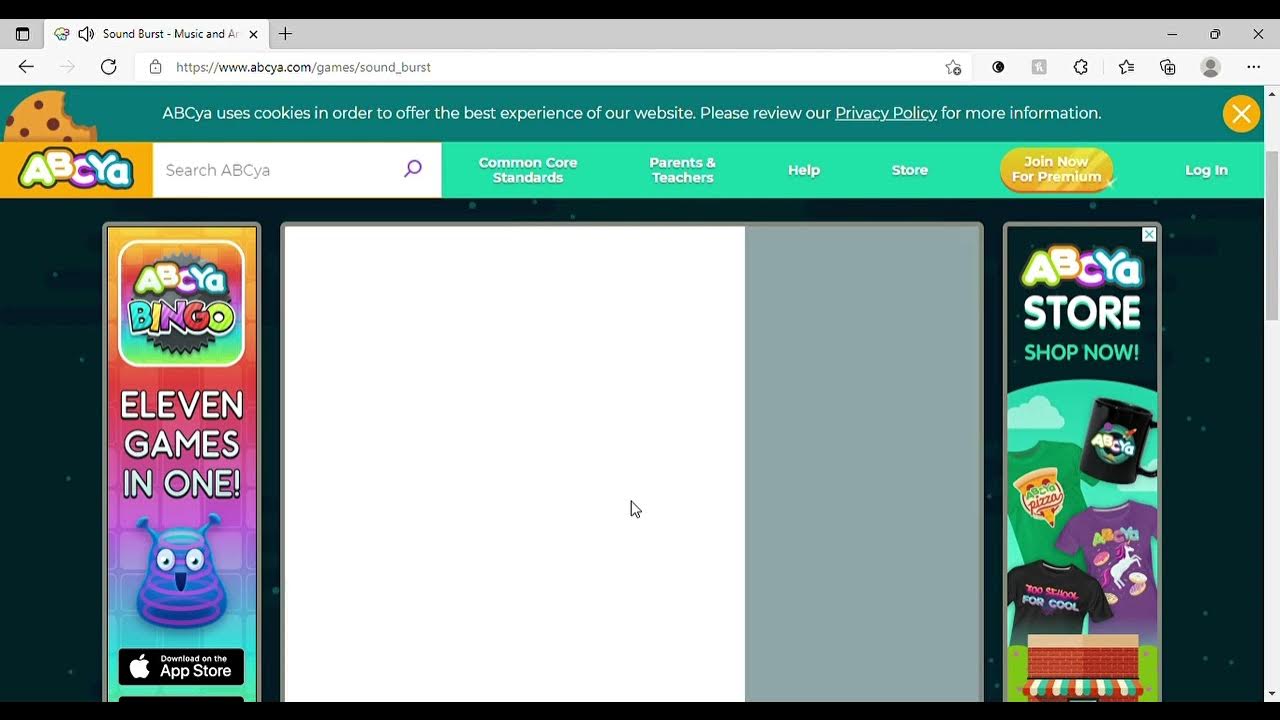Refresh the current page
Screen dimensions: 1280x720
coord(109,67)
